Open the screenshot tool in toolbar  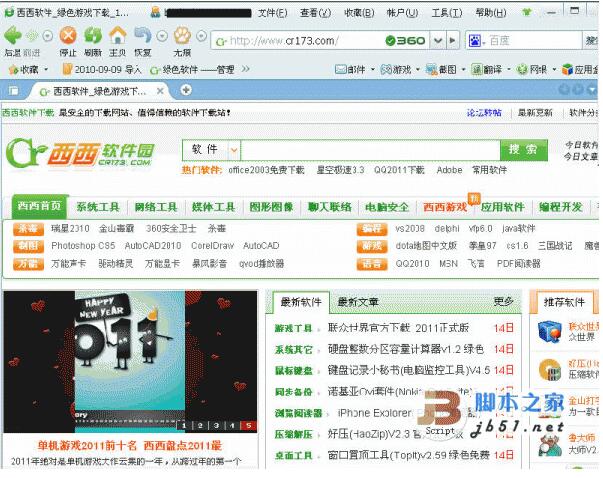tap(441, 70)
